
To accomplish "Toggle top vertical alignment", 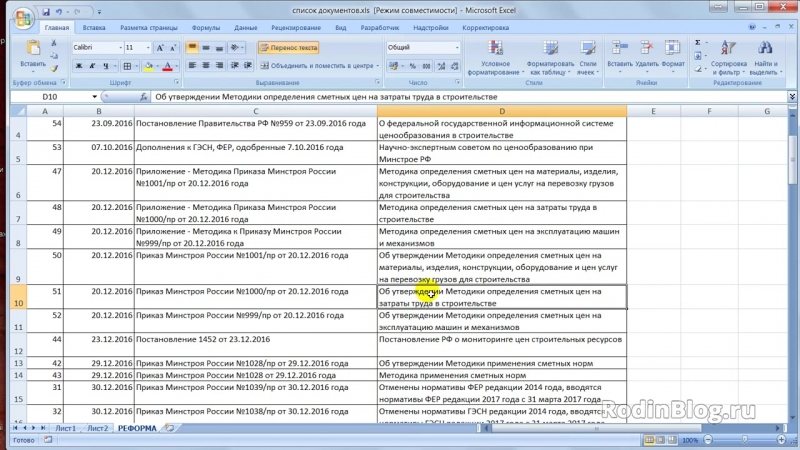I will pos(192,47).
